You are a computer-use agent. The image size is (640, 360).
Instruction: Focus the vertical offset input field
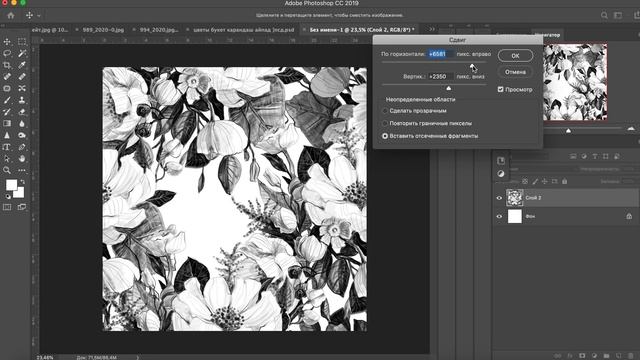click(x=440, y=76)
